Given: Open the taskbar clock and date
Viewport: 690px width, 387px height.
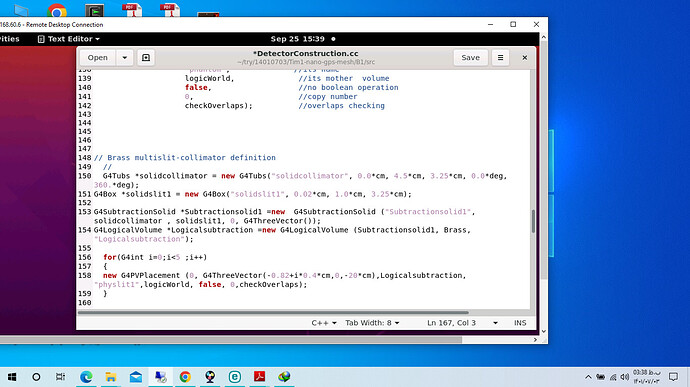Looking at the screenshot, I should (647, 377).
